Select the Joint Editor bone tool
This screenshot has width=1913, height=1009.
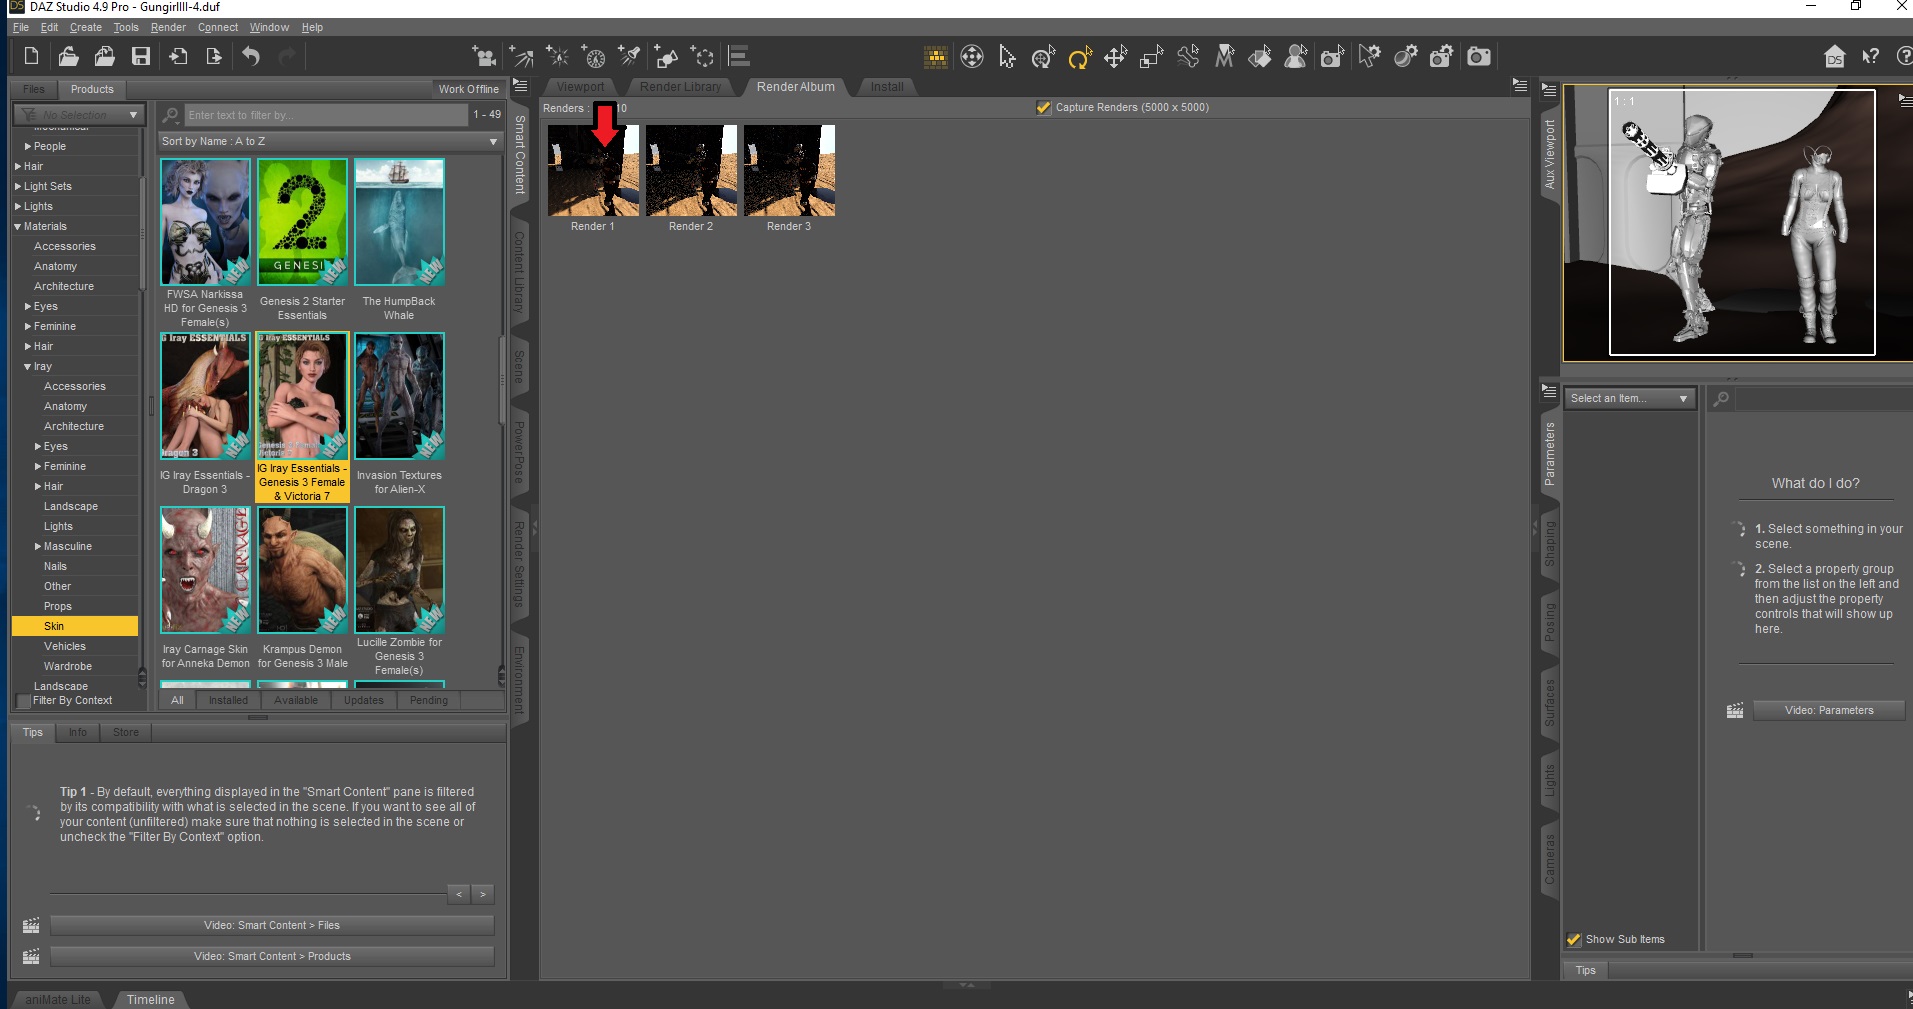coord(1188,57)
